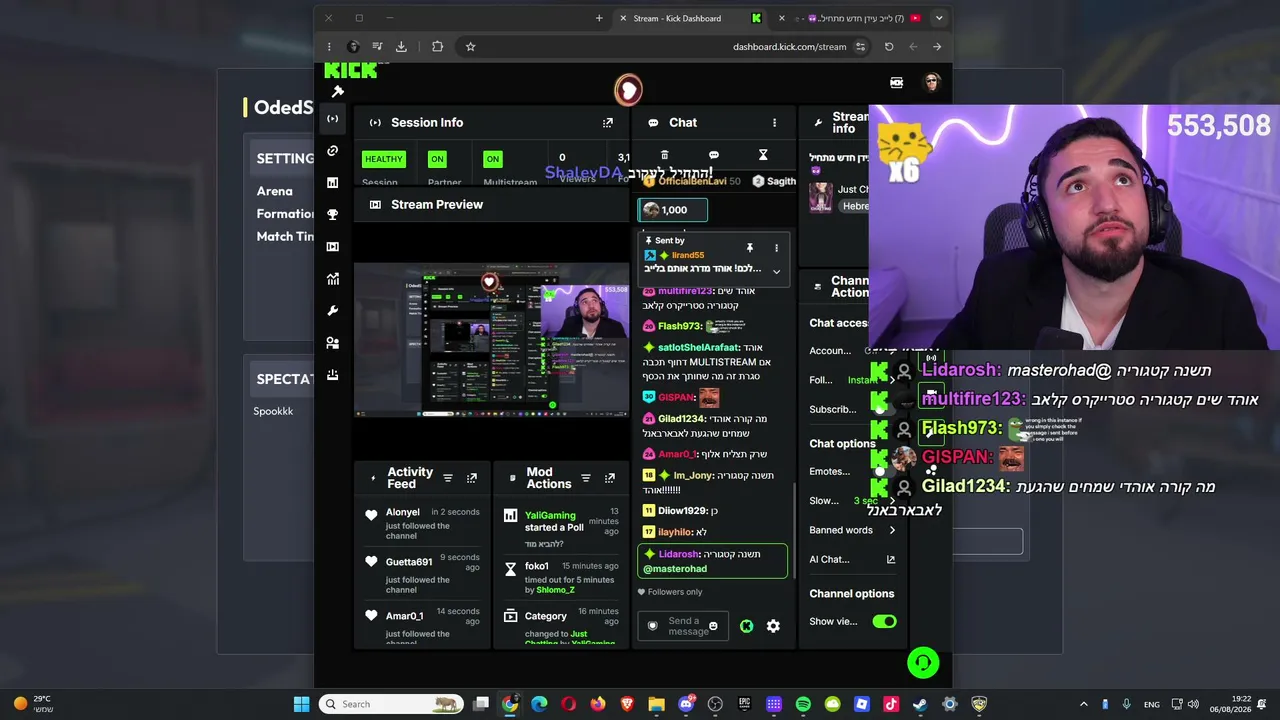Open emoji picker in the message box
This screenshot has width=1280, height=720.
[713, 626]
